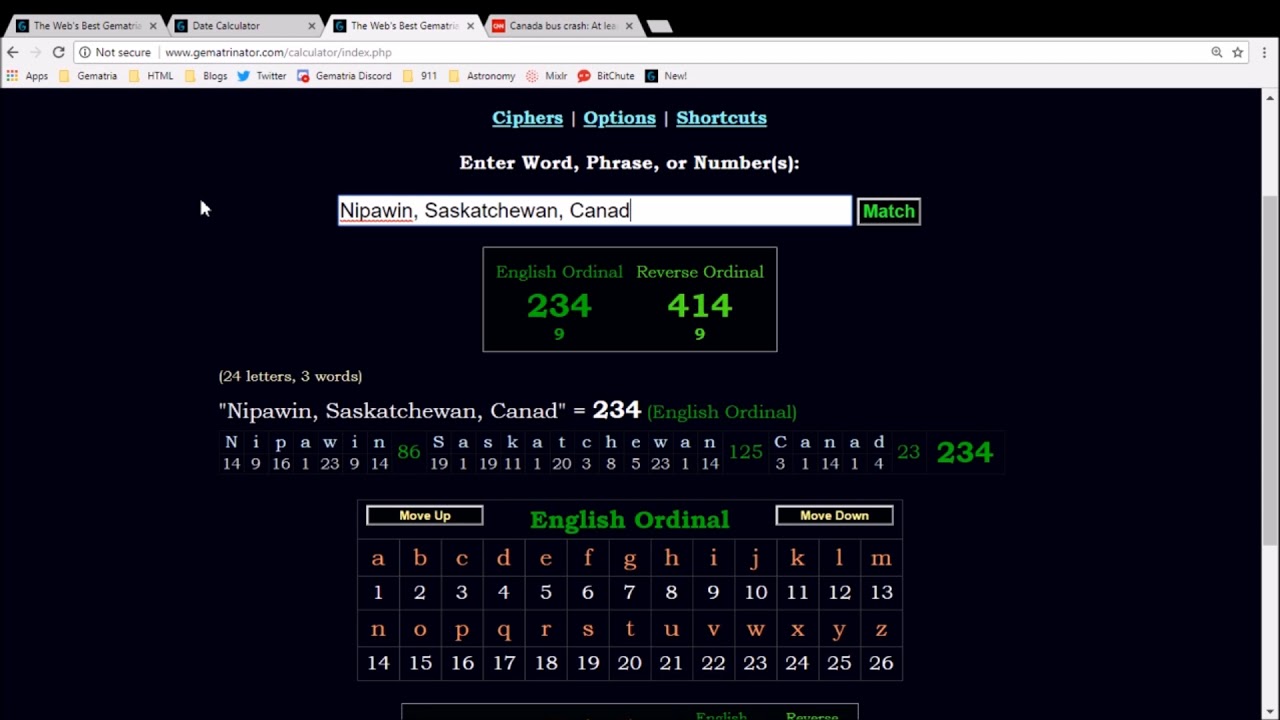Image resolution: width=1280 pixels, height=720 pixels.
Task: Open the Astronomy bookmarks folder
Action: (x=482, y=76)
